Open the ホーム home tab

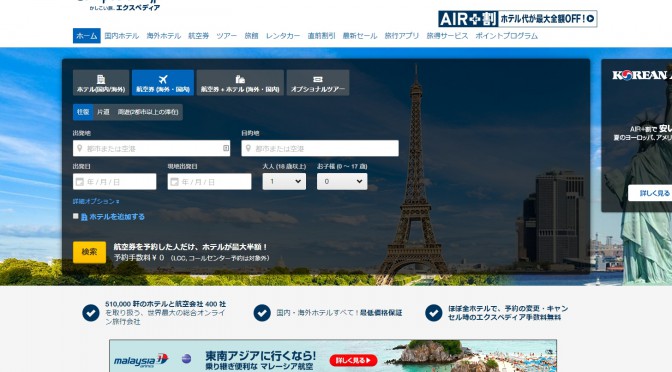[x=87, y=36]
